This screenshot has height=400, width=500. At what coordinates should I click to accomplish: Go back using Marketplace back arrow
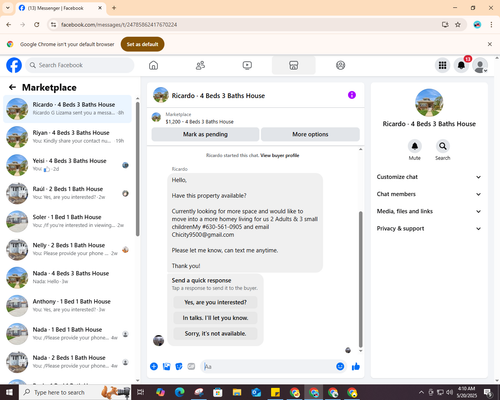[12, 87]
